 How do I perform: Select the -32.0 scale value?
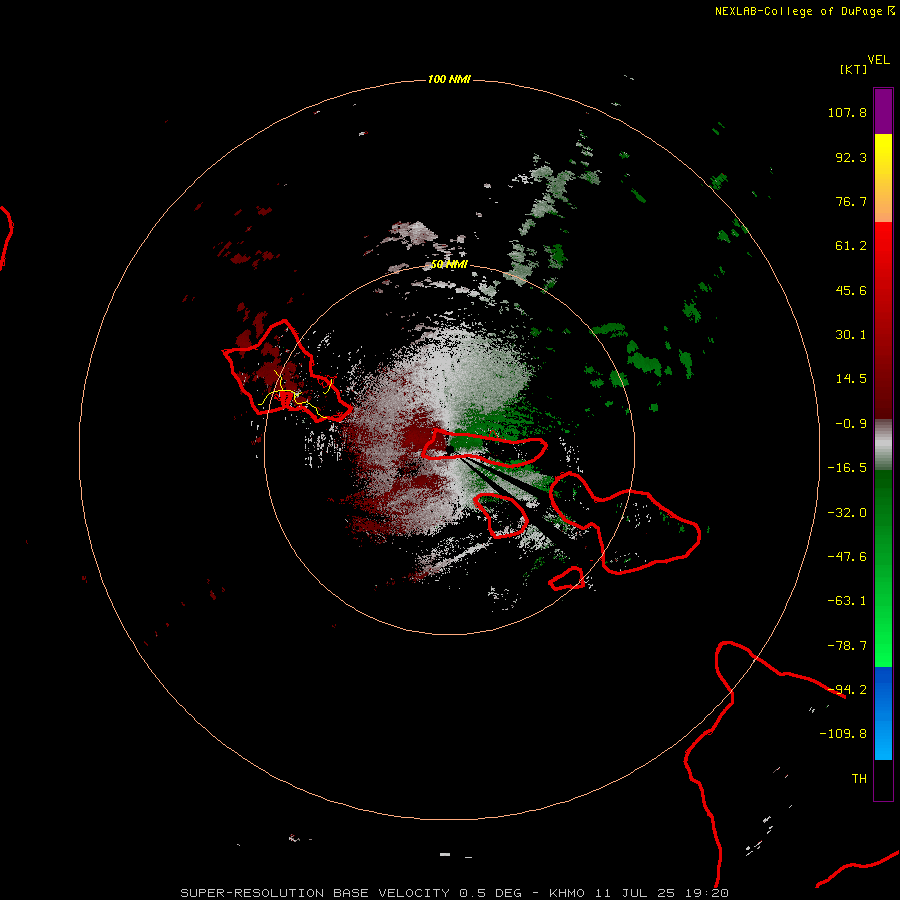coord(847,513)
